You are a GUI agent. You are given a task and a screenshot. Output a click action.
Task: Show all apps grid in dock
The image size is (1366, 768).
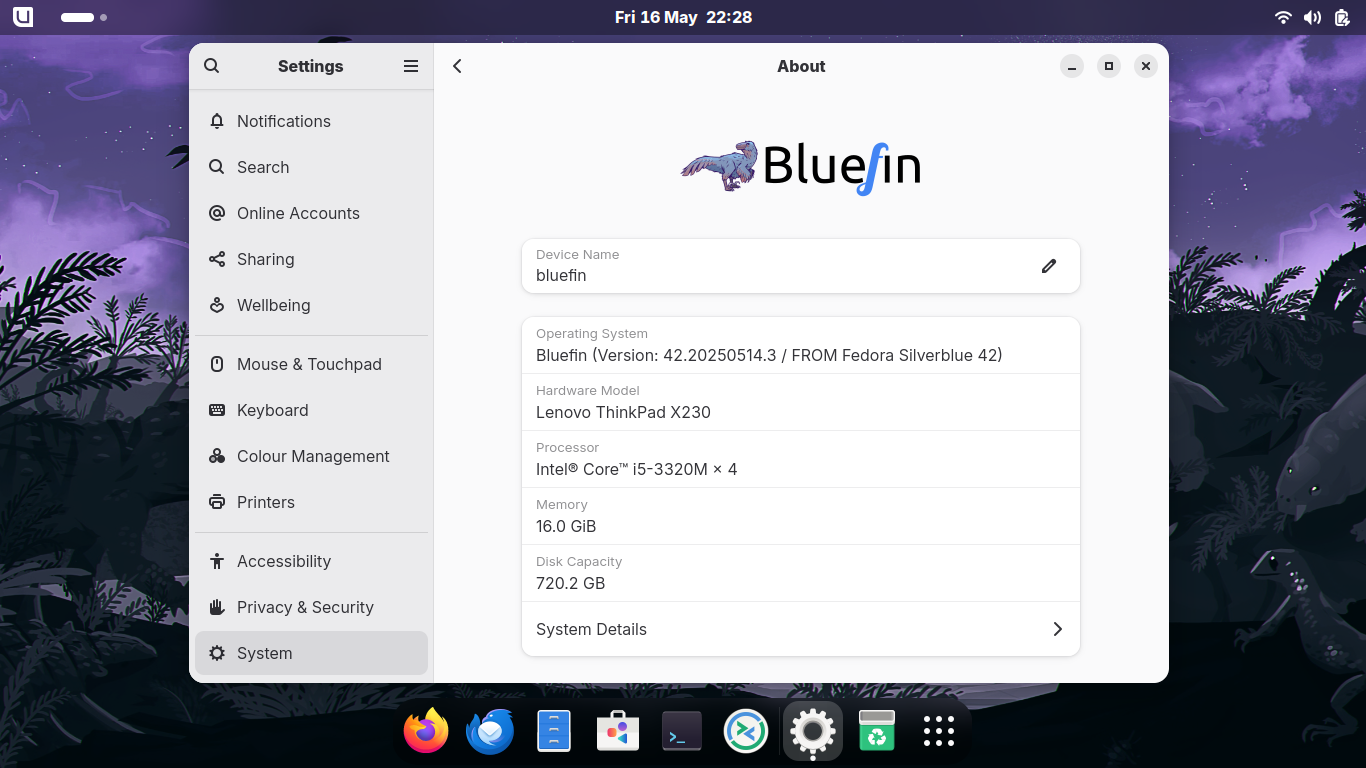click(x=939, y=731)
